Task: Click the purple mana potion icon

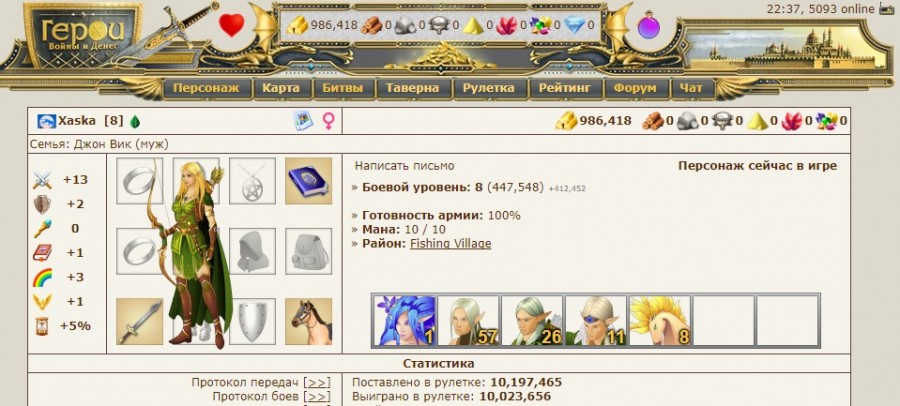Action: (x=649, y=25)
